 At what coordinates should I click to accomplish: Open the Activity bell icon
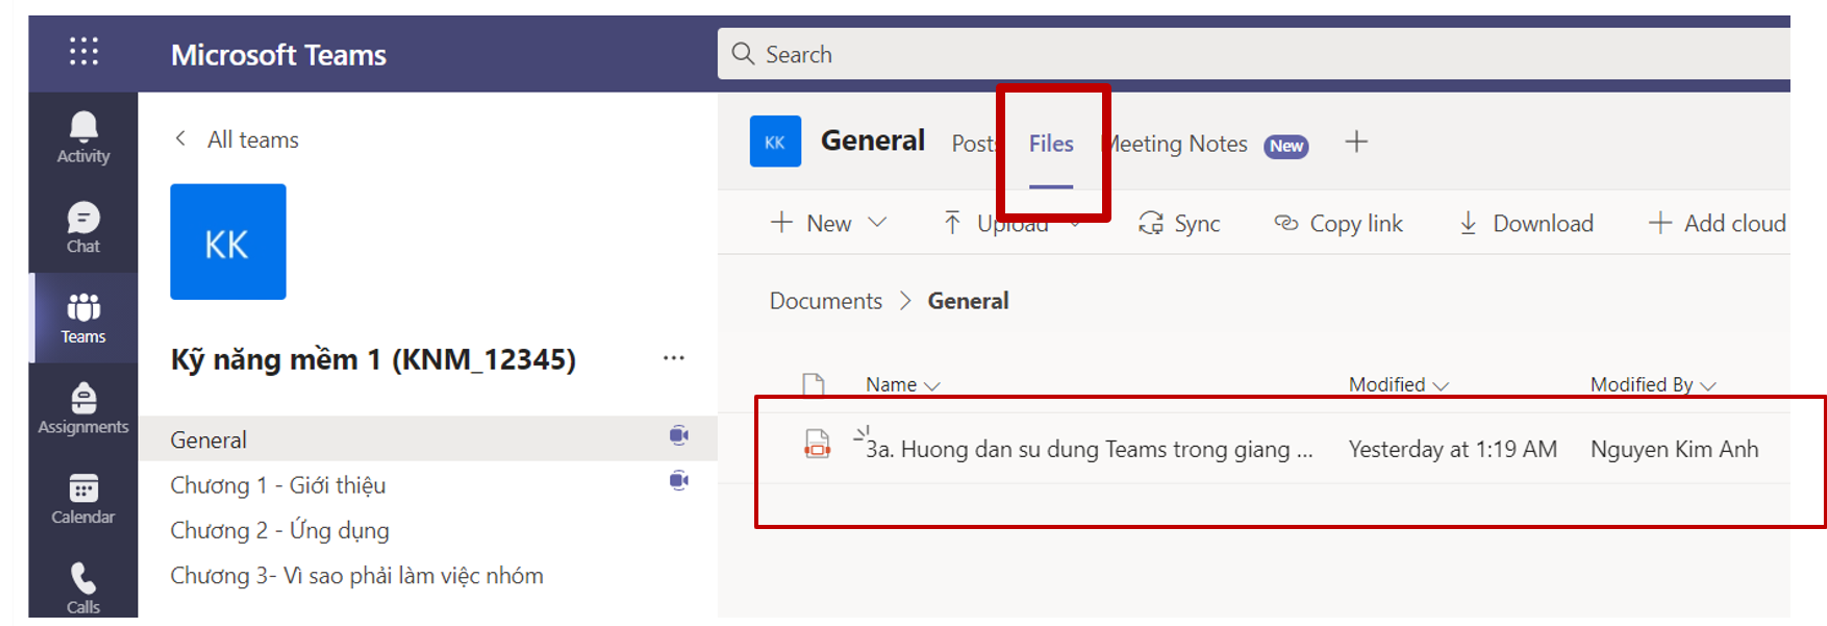pyautogui.click(x=83, y=137)
